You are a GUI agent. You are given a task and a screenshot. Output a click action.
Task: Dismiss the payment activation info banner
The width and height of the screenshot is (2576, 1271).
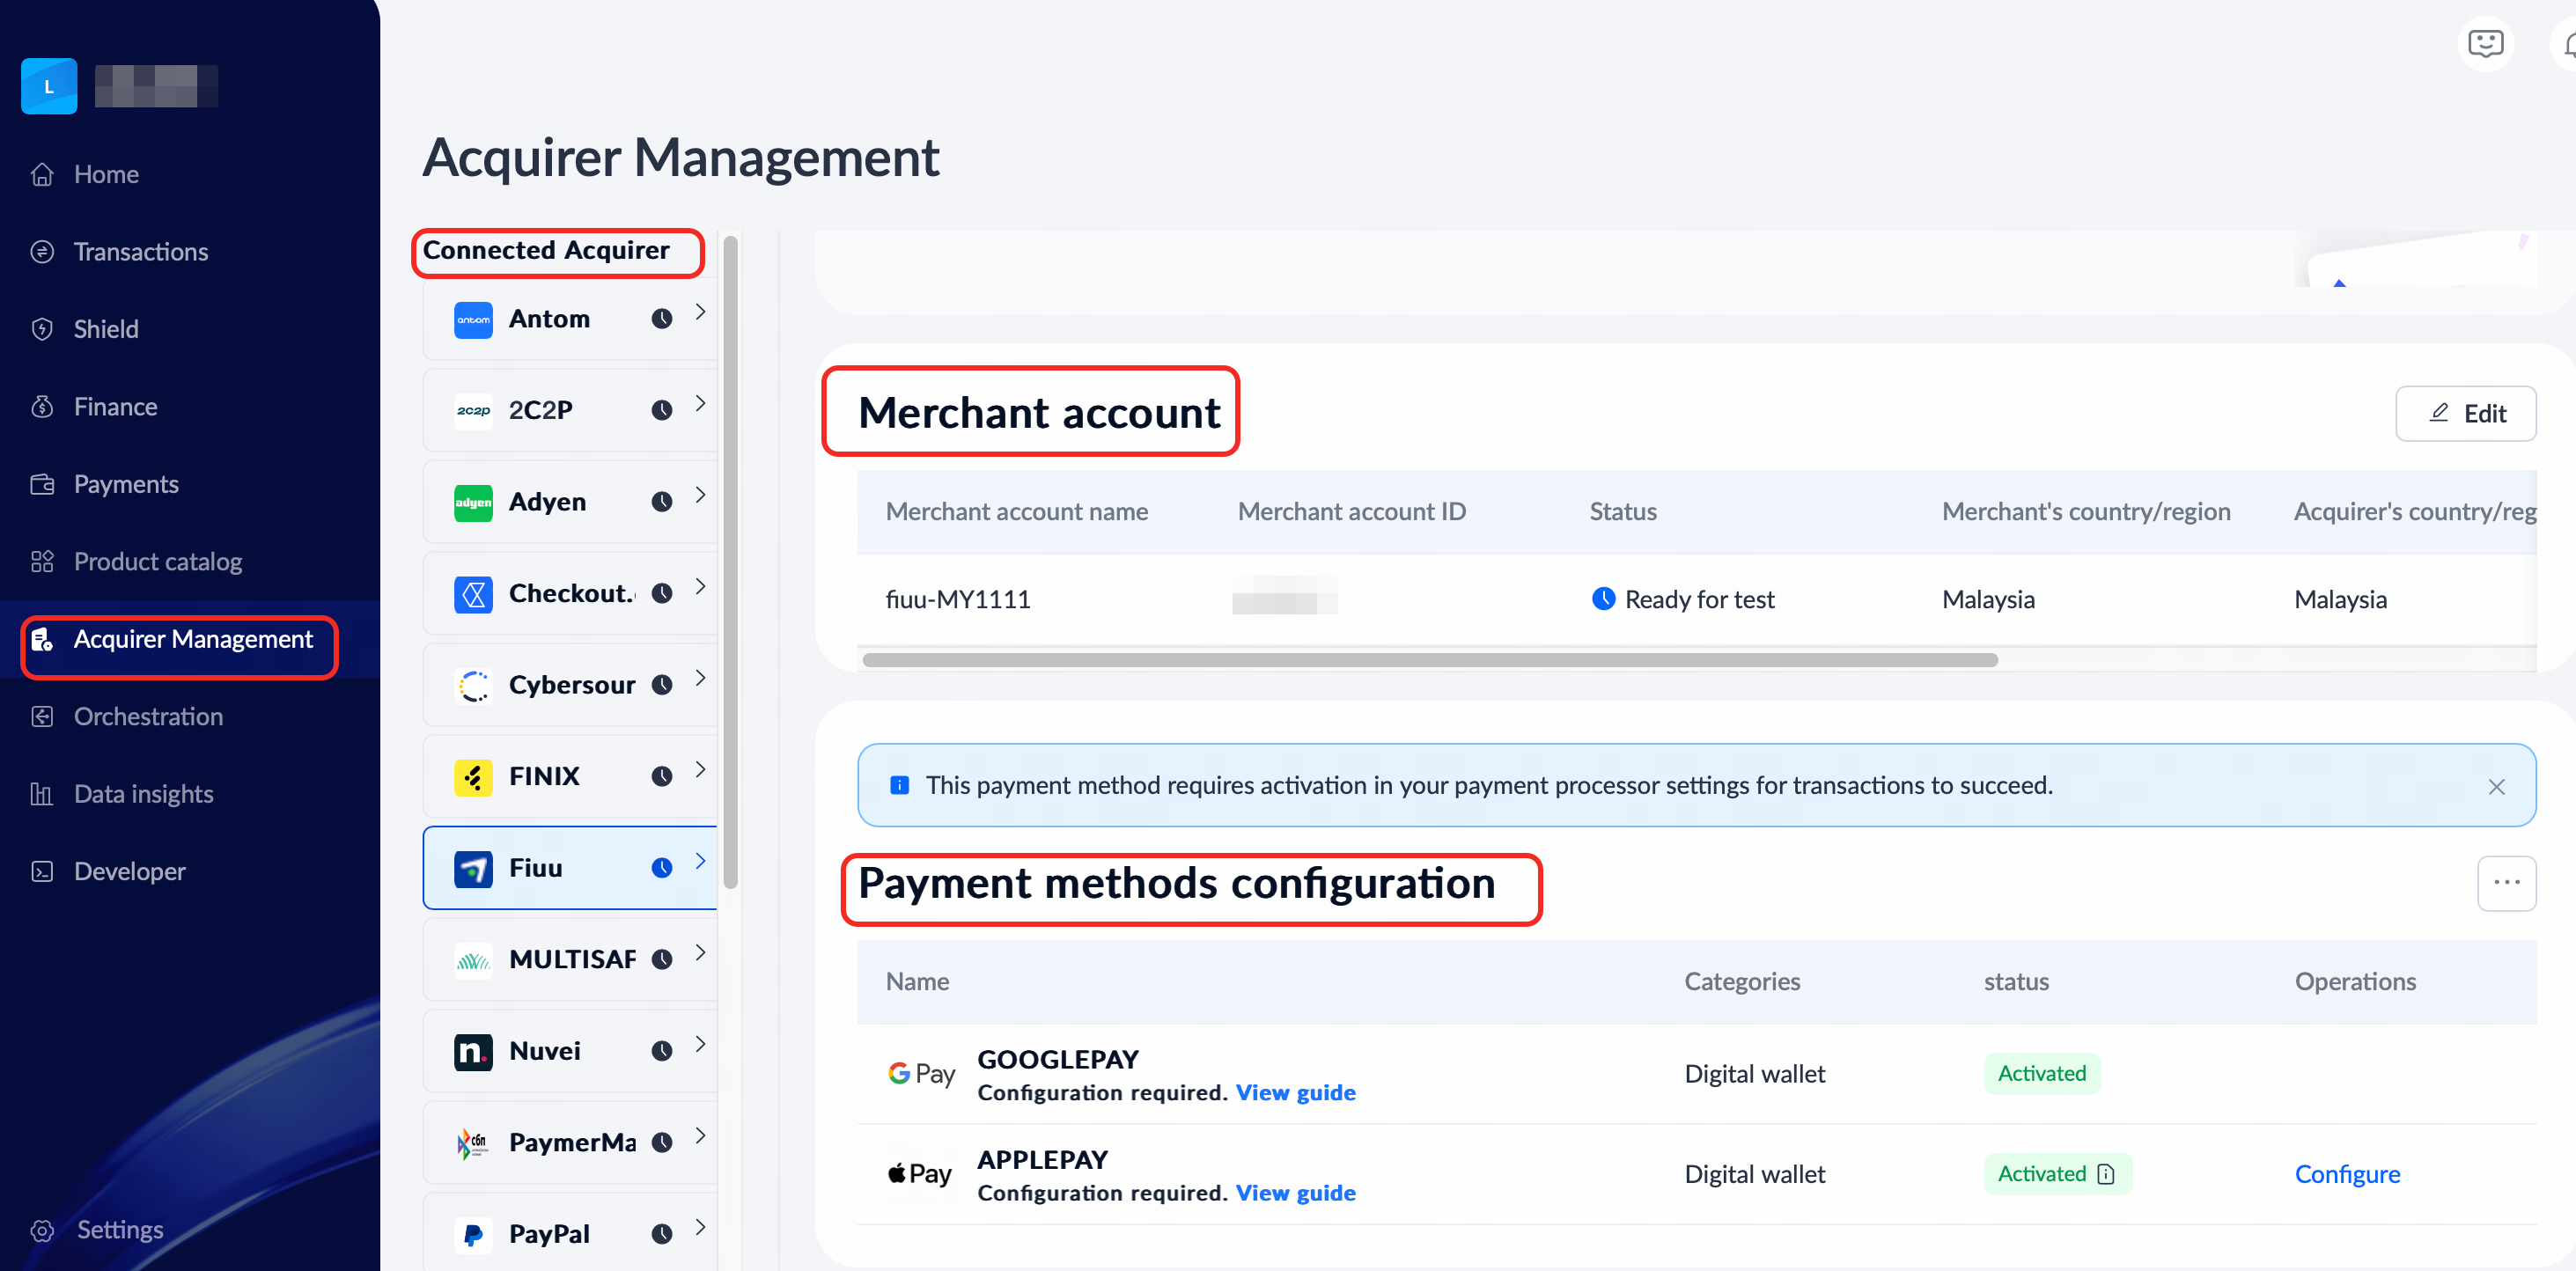coord(2496,787)
